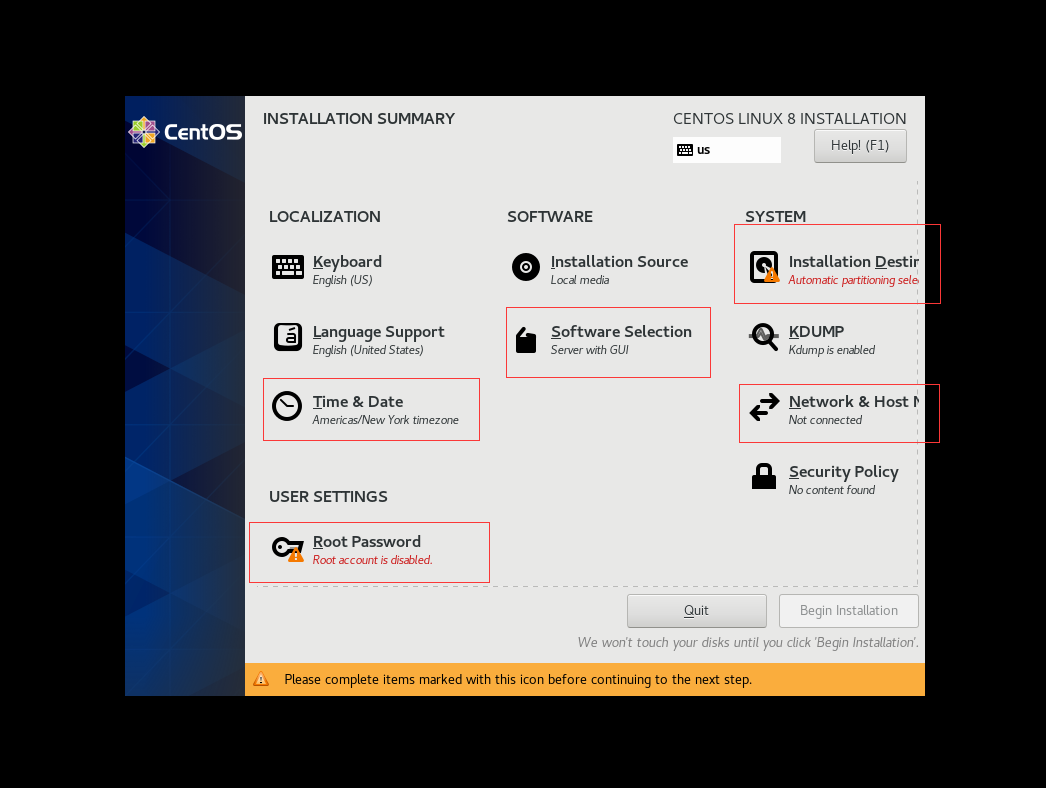The image size is (1046, 788).
Task: Open the Security Policy settings
Action: pyautogui.click(x=825, y=479)
